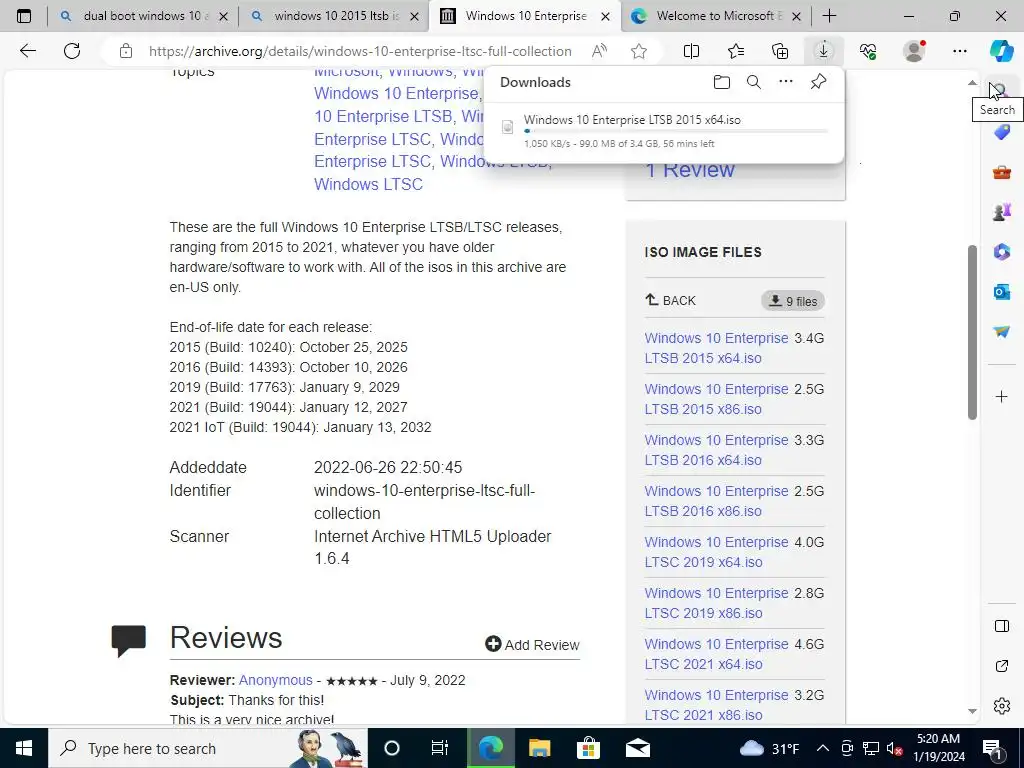Open more options in Downloads panel
The image size is (1024, 768).
point(786,82)
